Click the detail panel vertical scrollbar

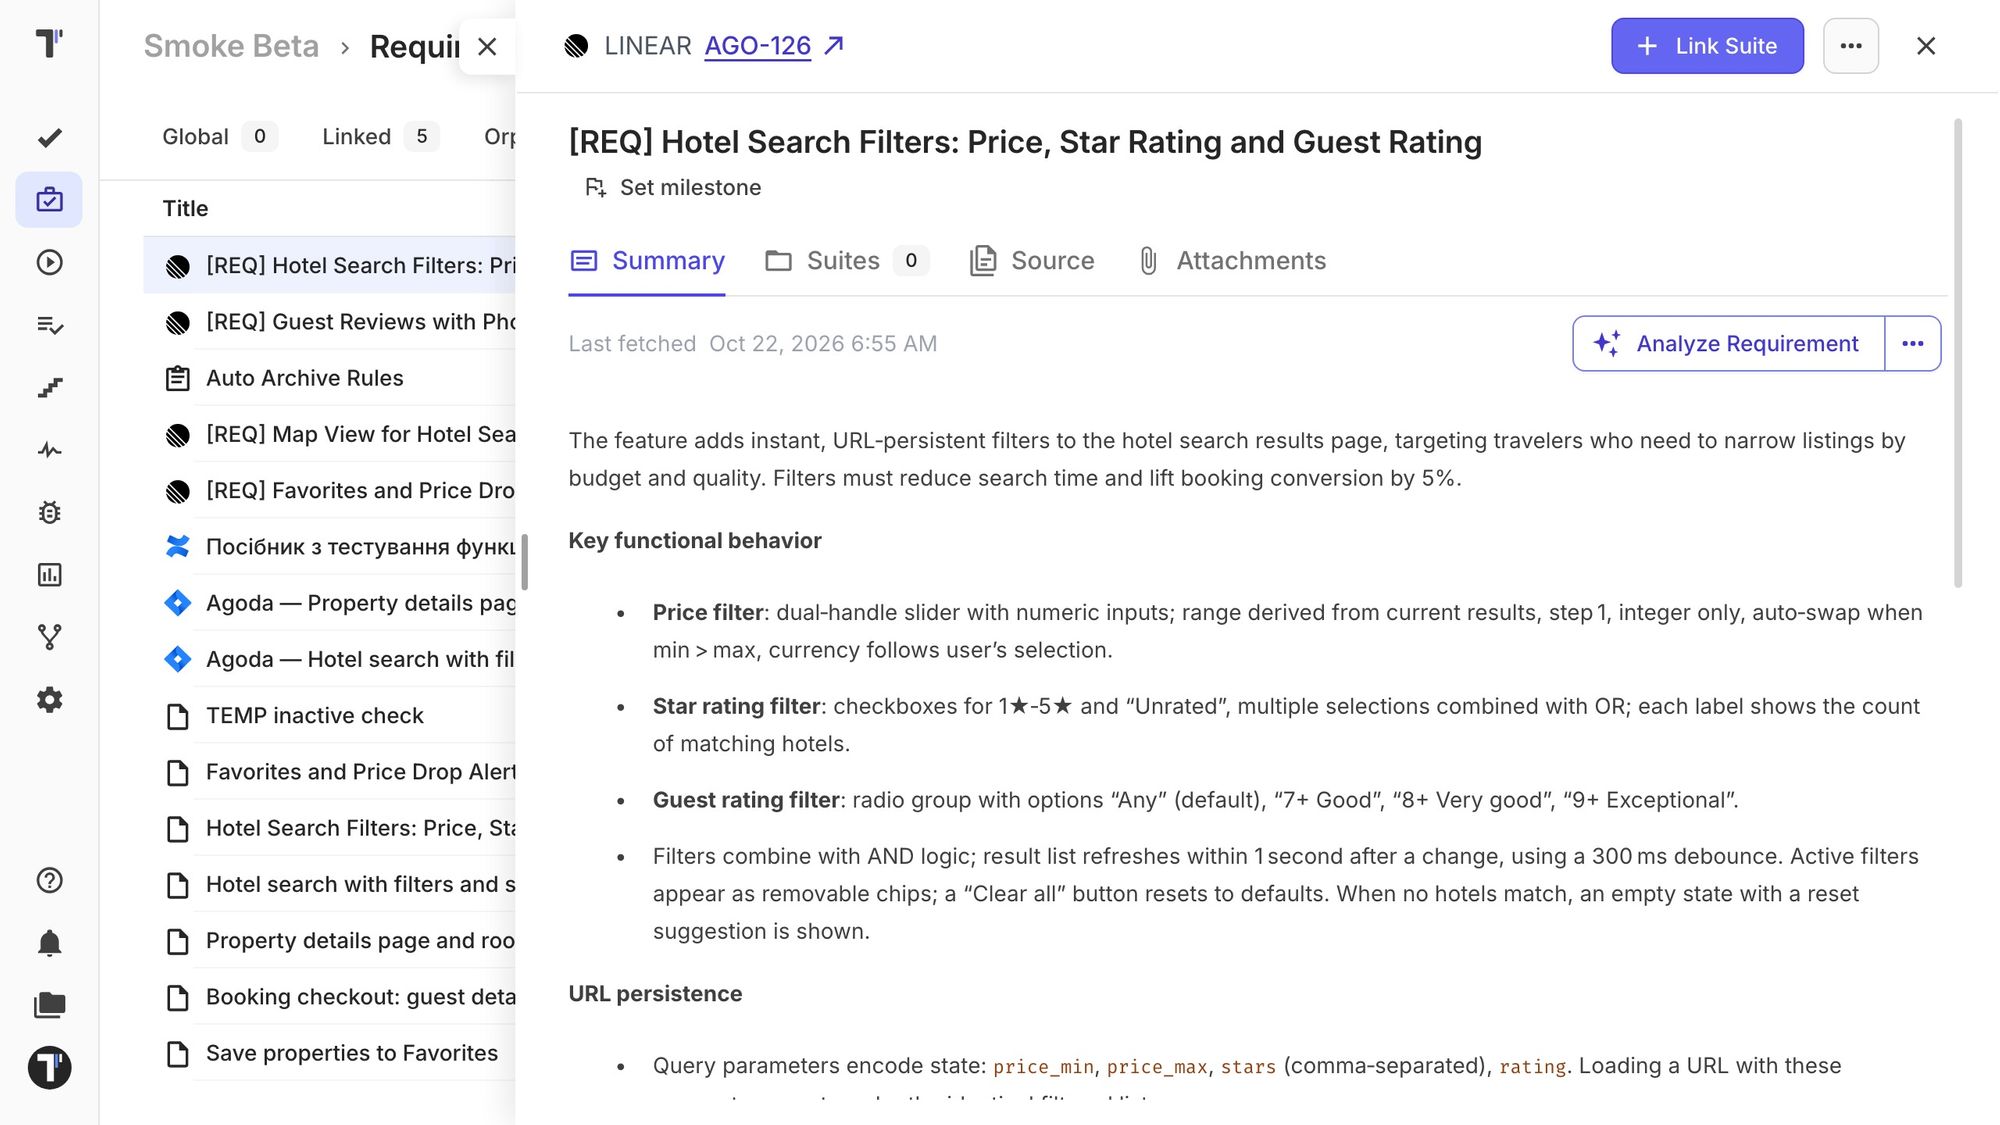[x=1957, y=353]
